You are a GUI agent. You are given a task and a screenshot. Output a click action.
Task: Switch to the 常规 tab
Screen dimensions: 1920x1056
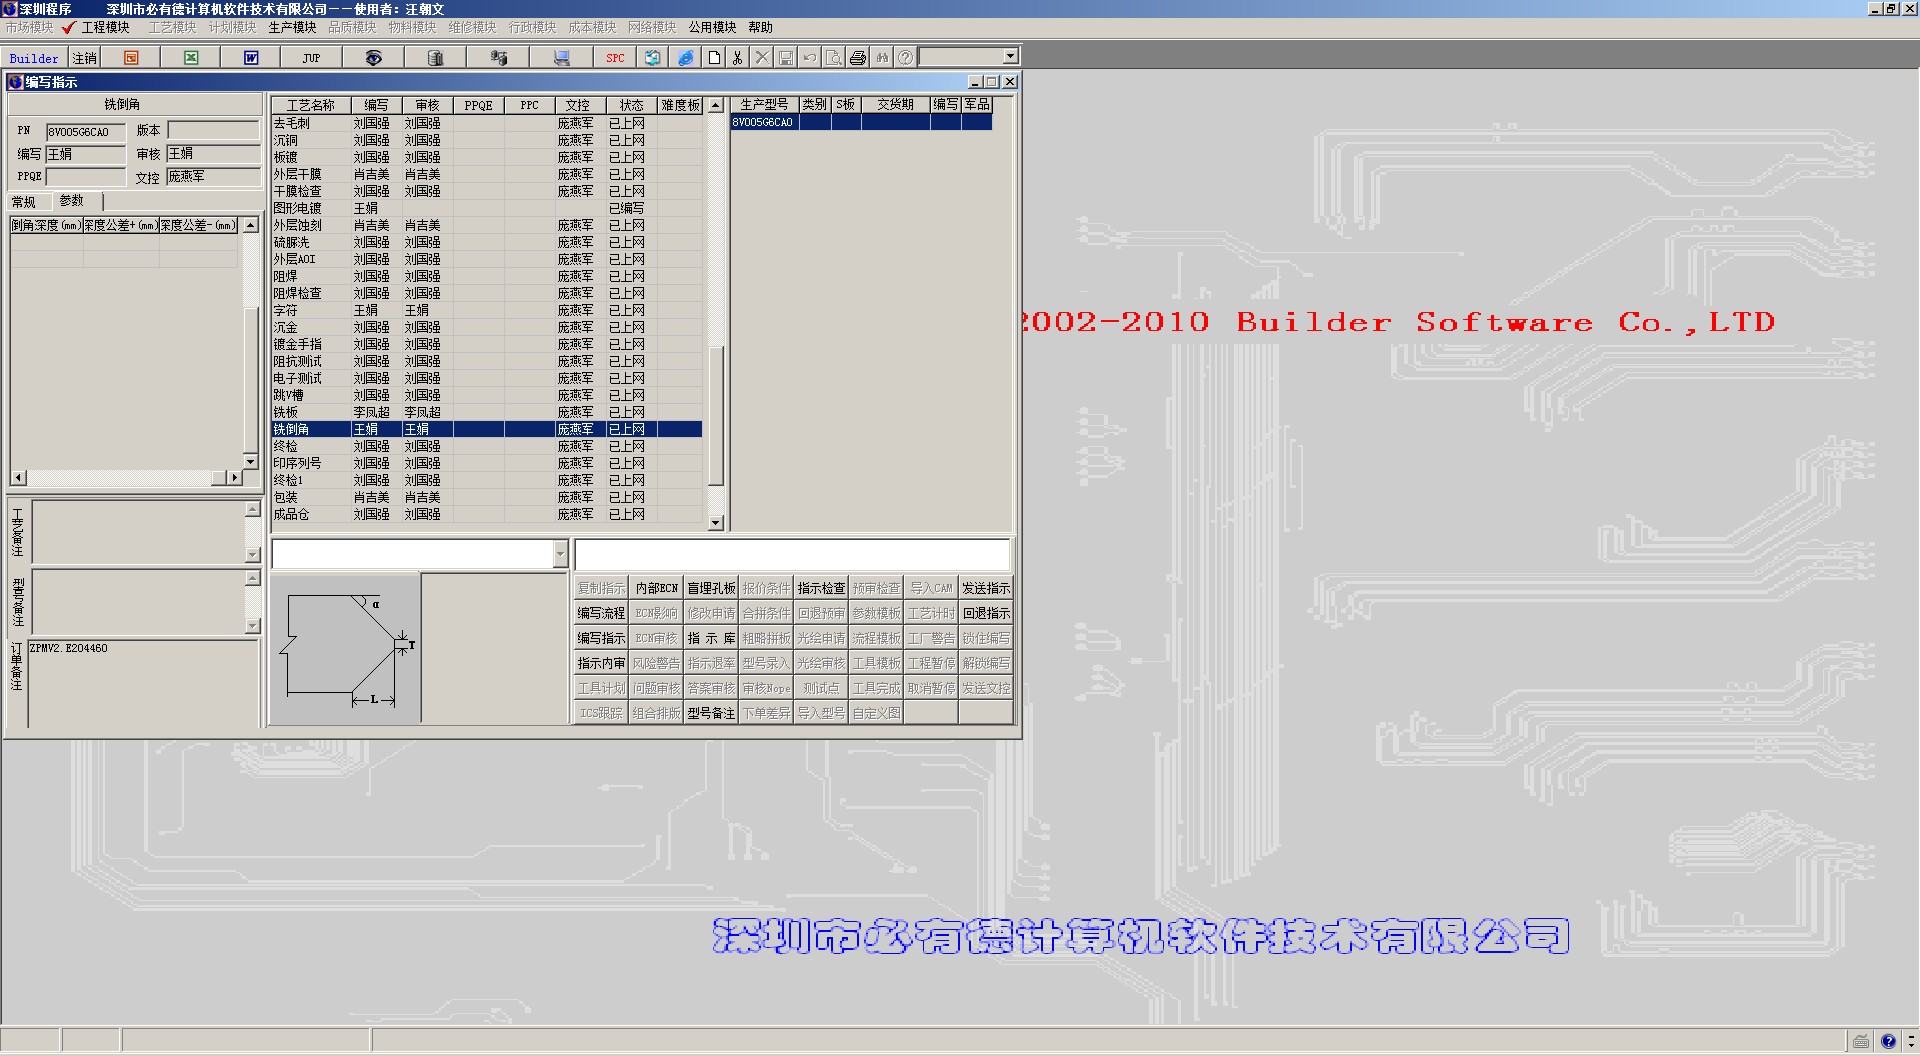(24, 202)
